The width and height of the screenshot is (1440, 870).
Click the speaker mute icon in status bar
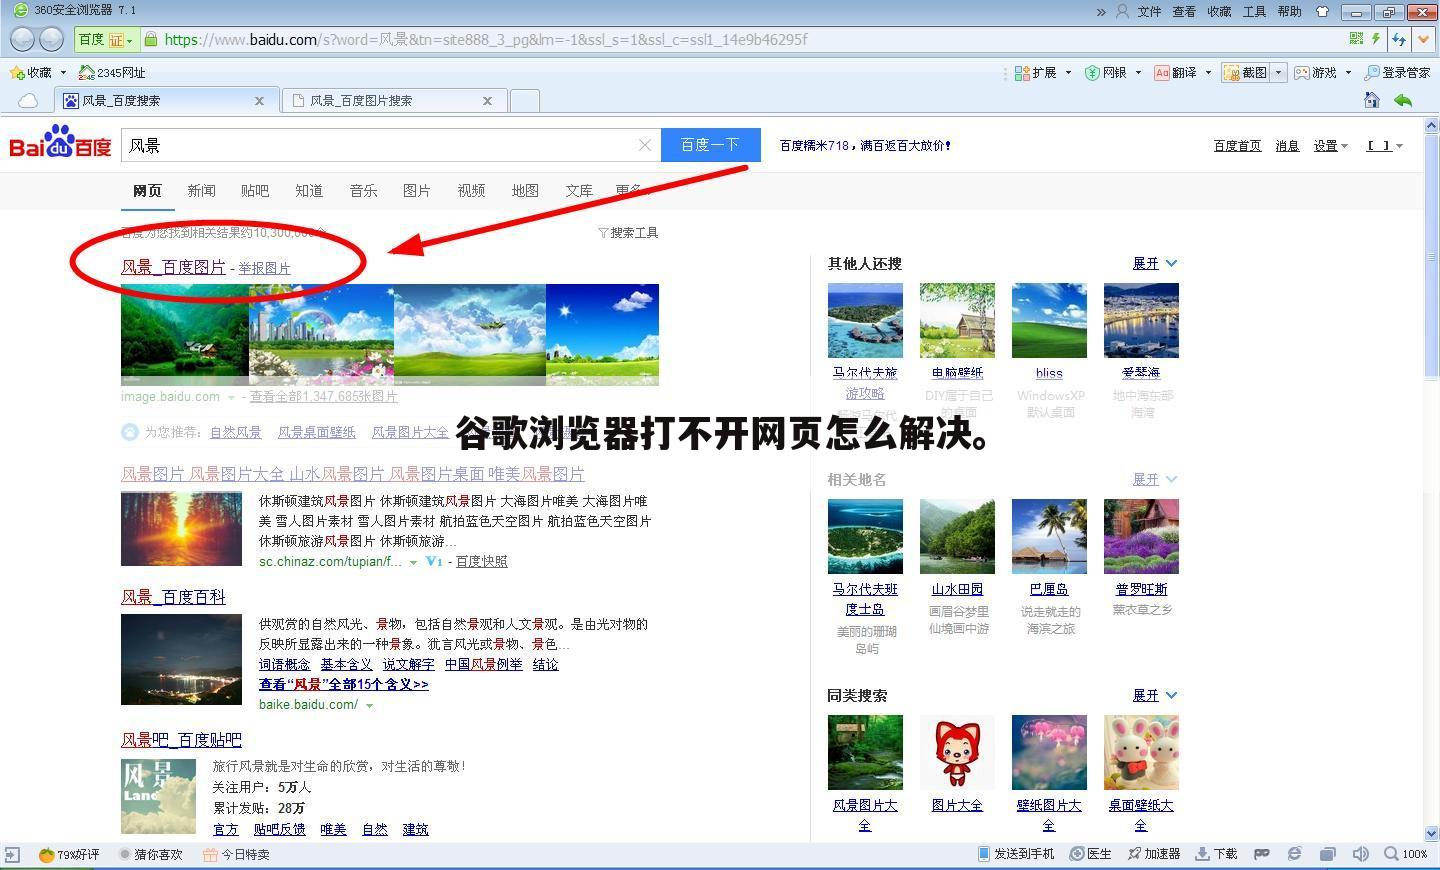tap(1360, 854)
